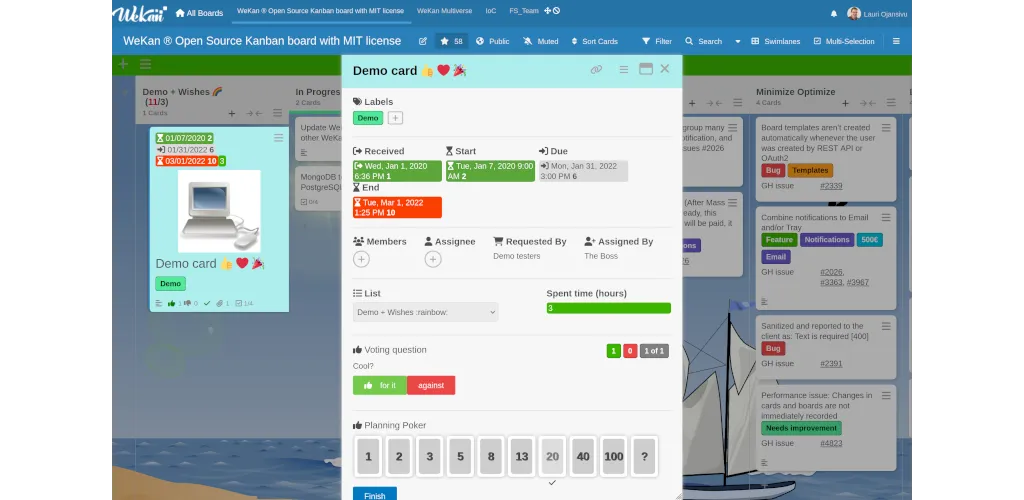Open Lauri Ojansivu user menu
The height and width of the screenshot is (500, 1024).
point(876,13)
